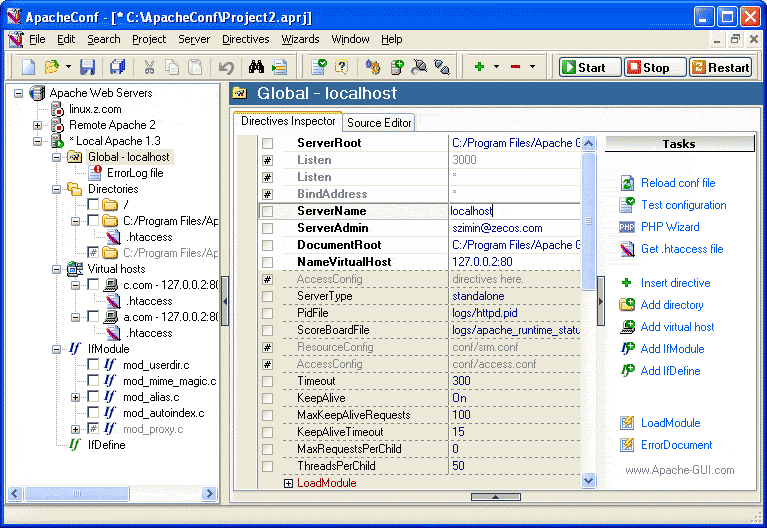Expand the mod_alias.c node

75,397
